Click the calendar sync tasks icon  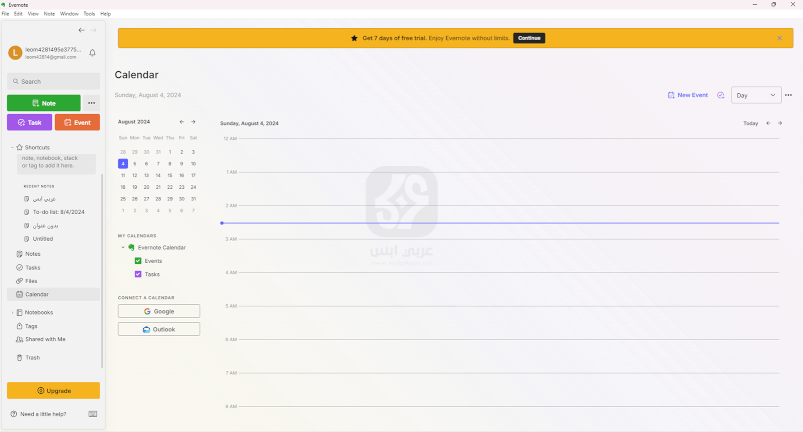coord(721,95)
